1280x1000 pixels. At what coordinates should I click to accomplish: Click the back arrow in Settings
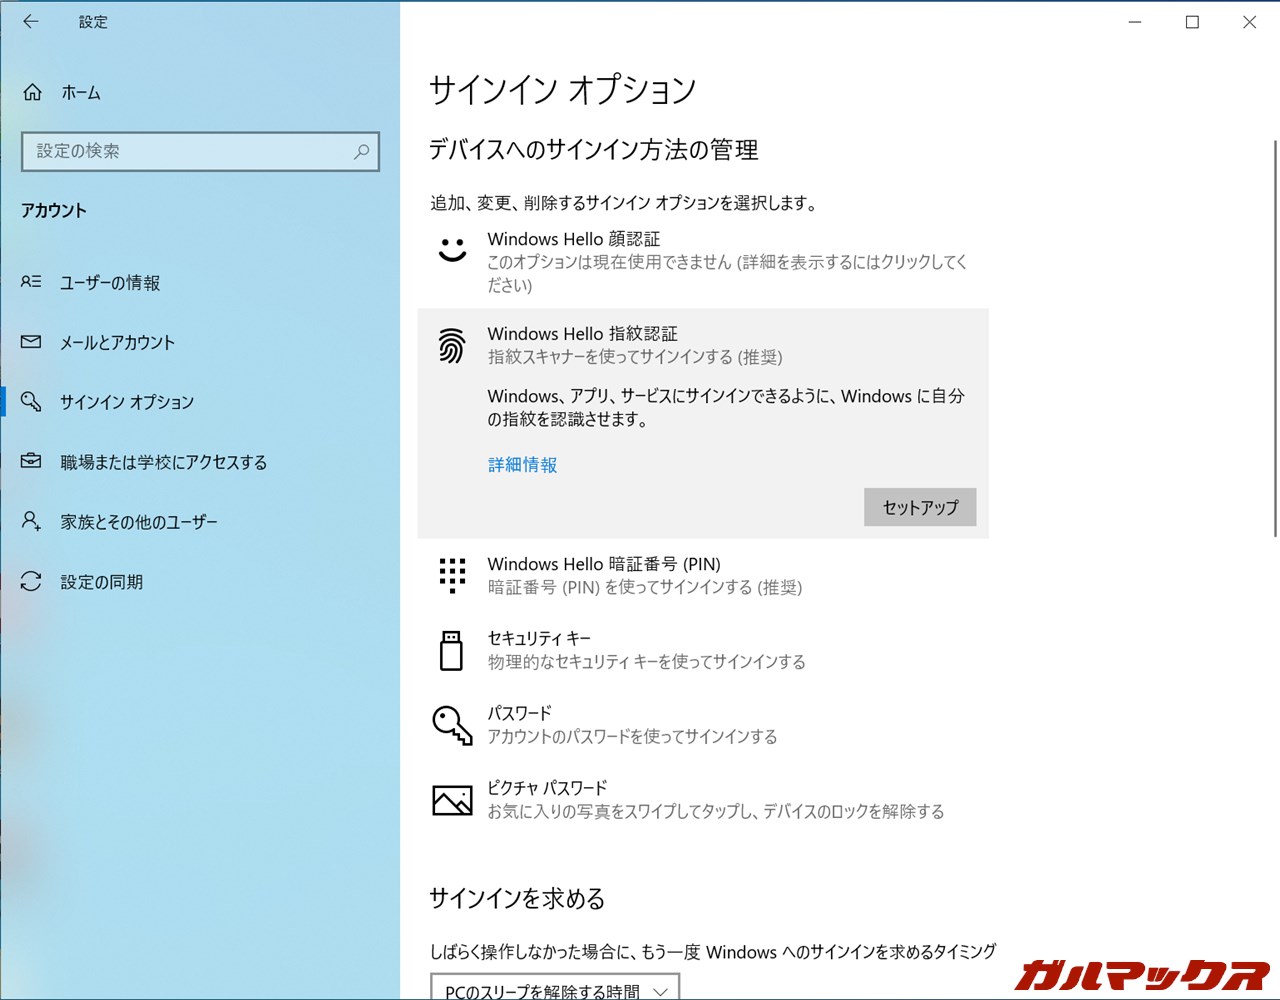click(x=31, y=21)
